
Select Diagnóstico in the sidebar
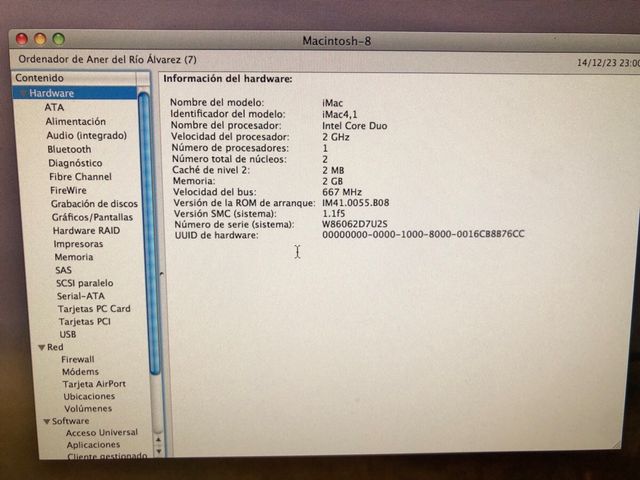click(x=75, y=163)
